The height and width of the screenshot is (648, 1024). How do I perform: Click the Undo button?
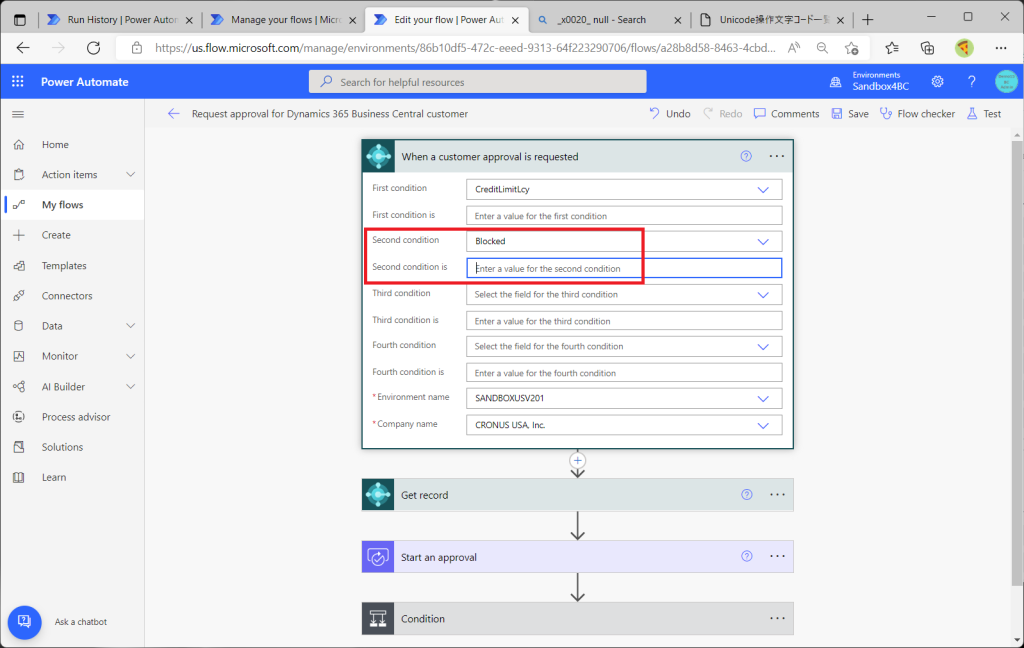(669, 114)
